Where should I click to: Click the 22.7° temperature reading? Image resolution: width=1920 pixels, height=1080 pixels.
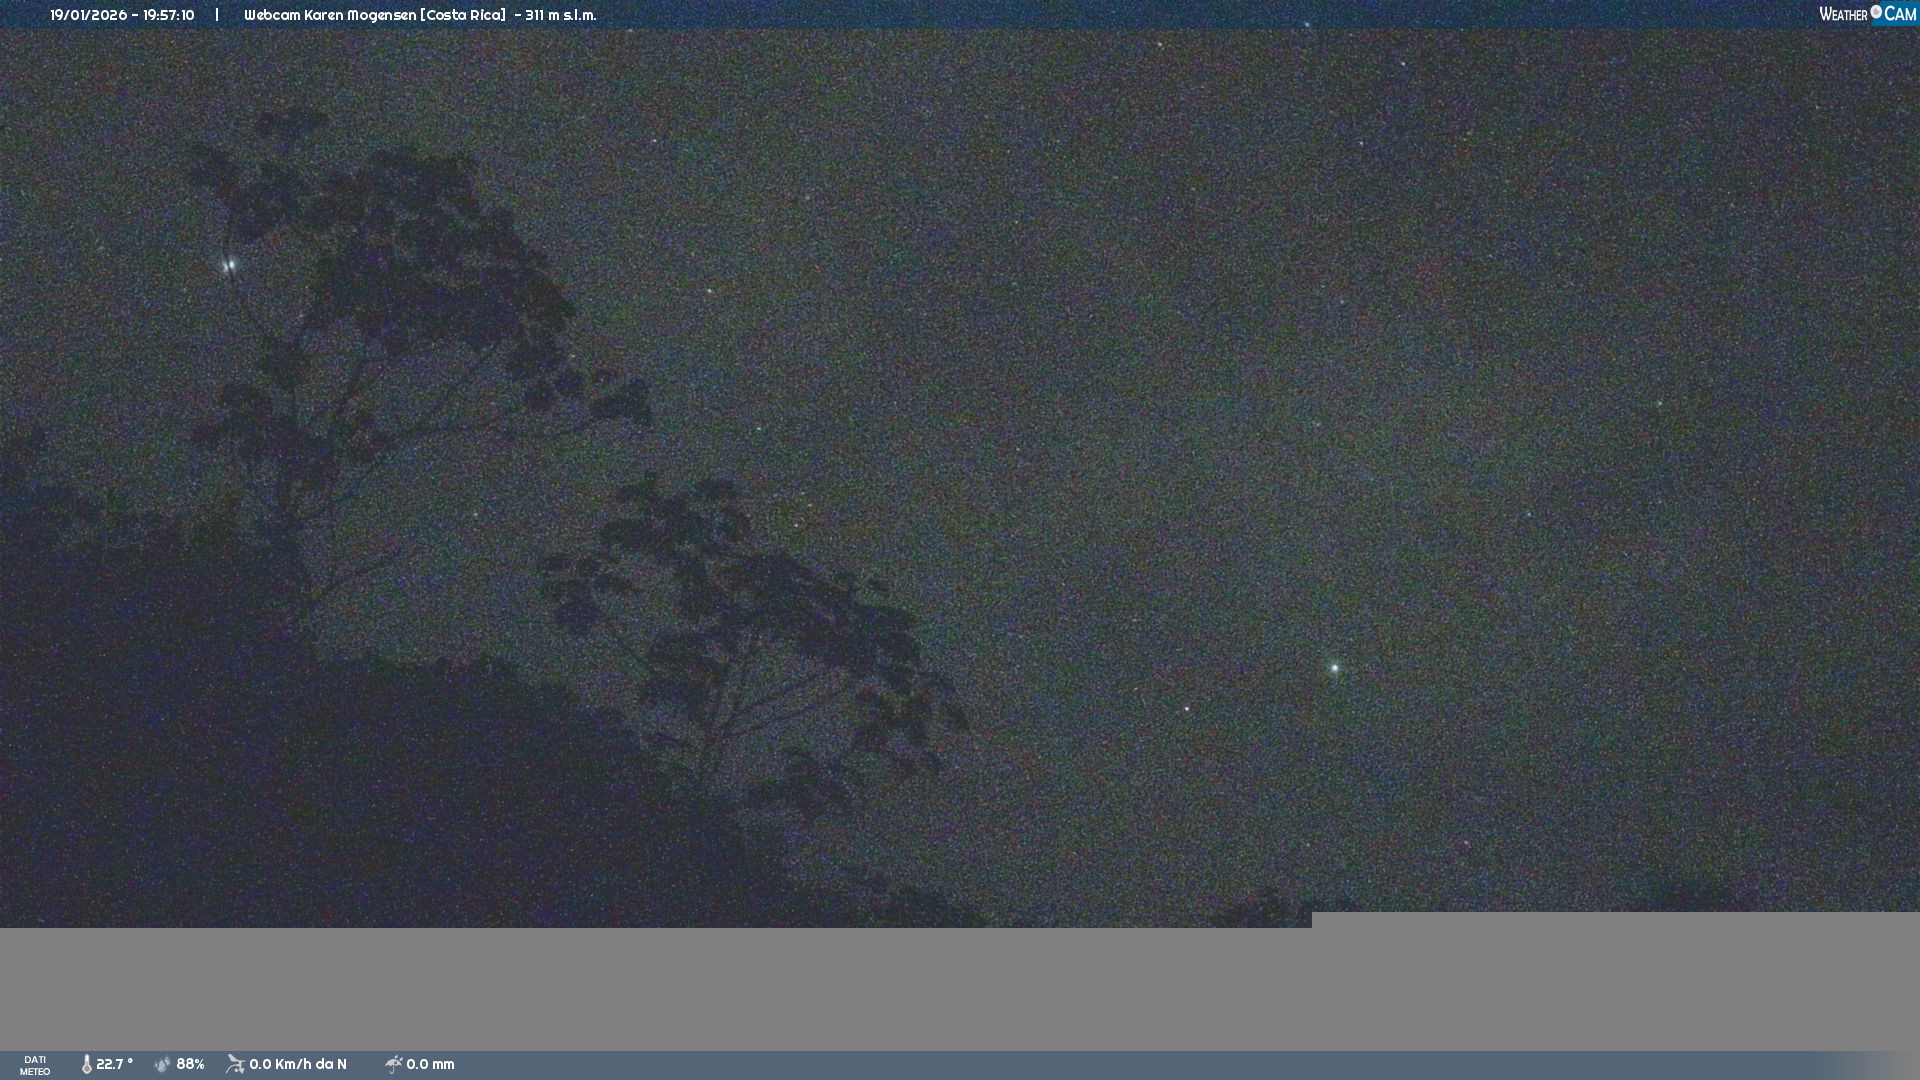114,1065
